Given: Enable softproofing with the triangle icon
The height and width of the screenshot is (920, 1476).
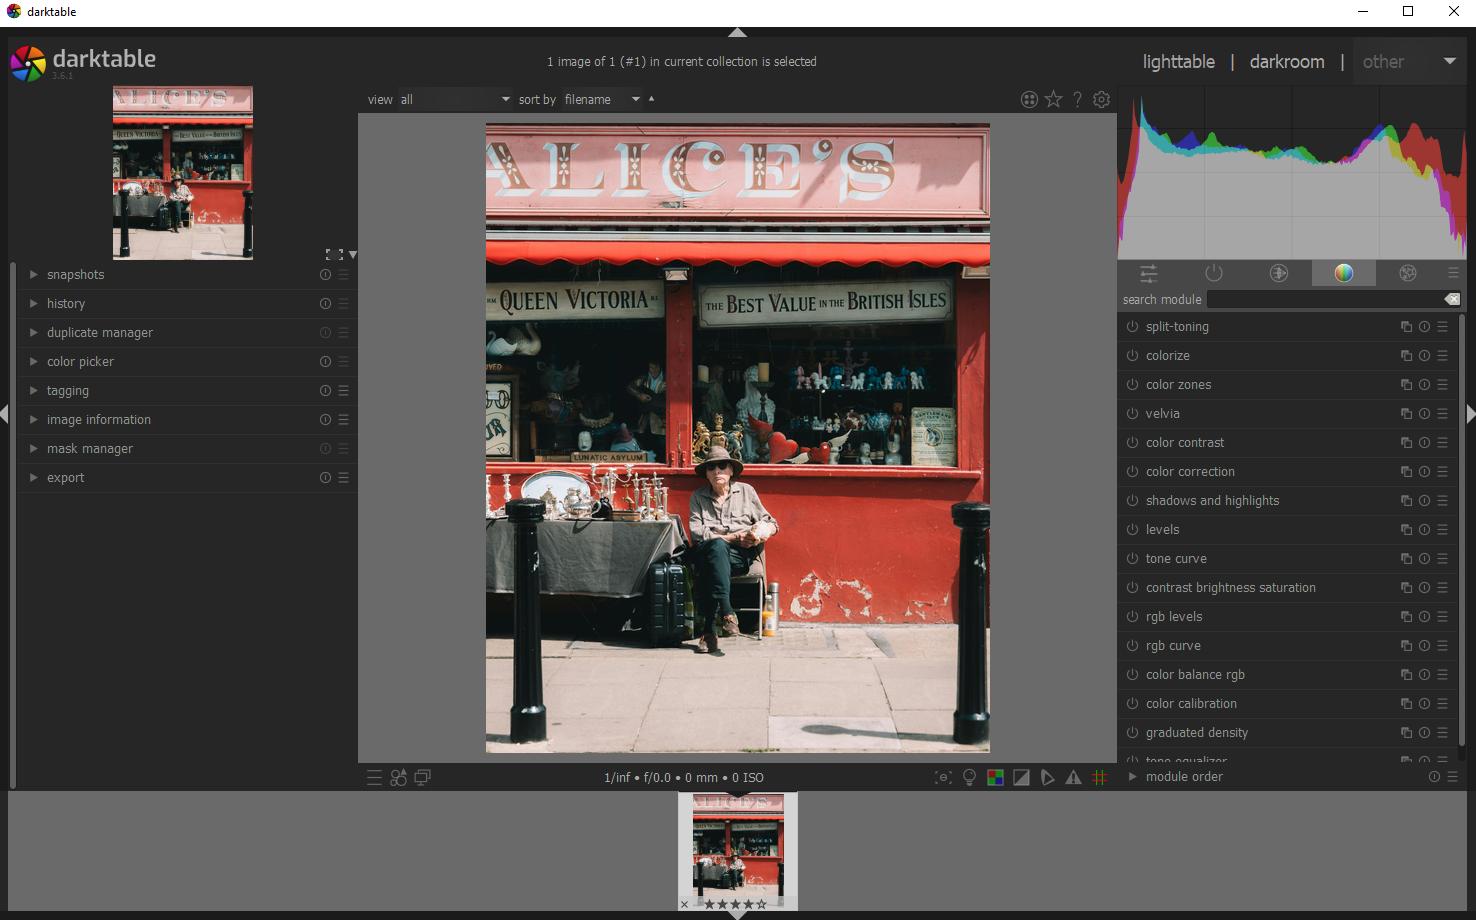Looking at the screenshot, I should pos(1048,777).
